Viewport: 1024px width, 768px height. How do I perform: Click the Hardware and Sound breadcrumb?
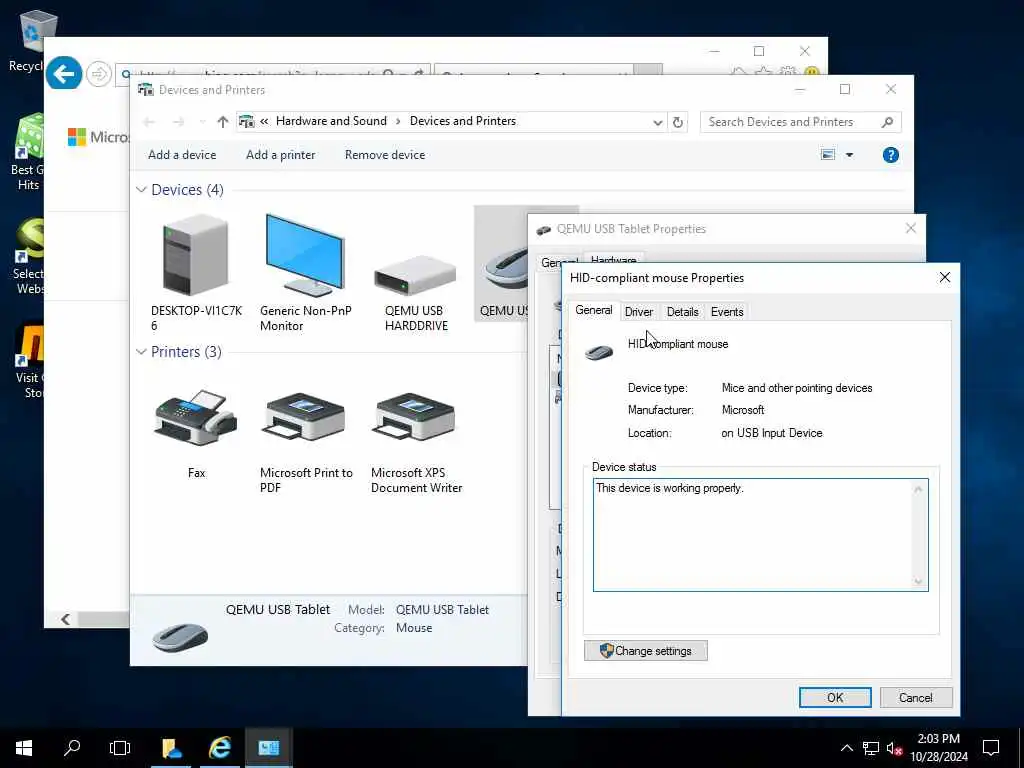tap(331, 121)
